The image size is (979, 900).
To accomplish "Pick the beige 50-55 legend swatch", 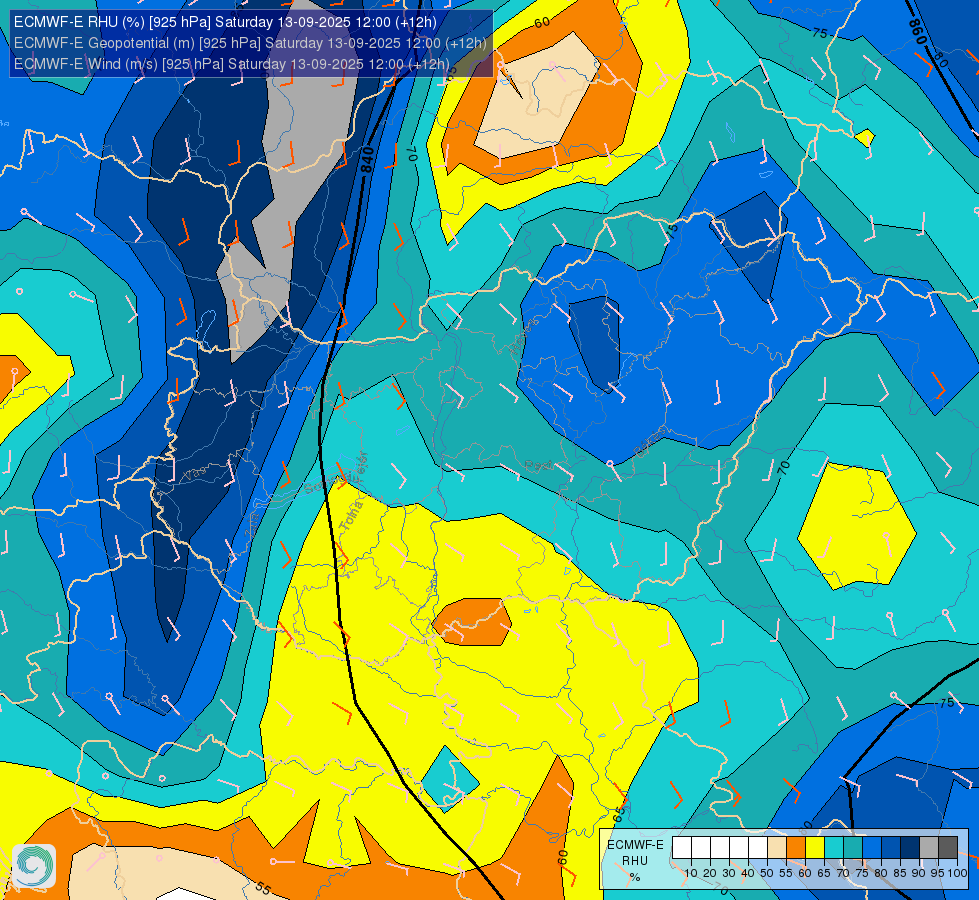I will point(777,848).
